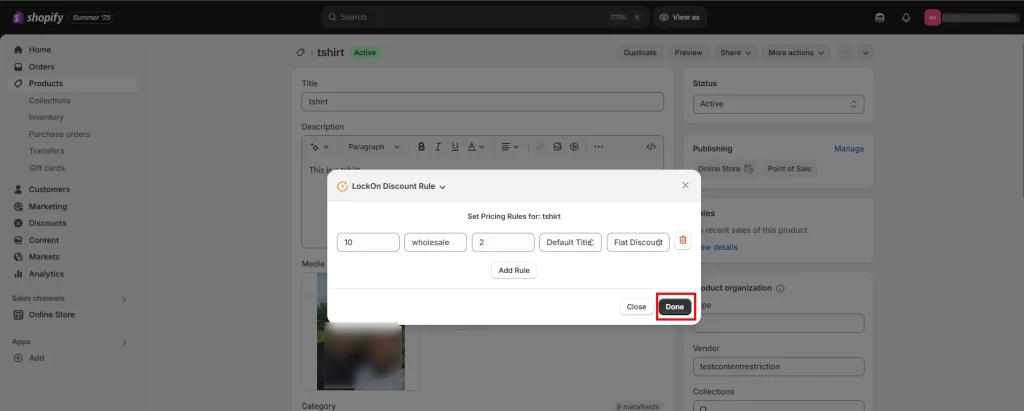Go to Discounts in the sidebar

coord(47,223)
